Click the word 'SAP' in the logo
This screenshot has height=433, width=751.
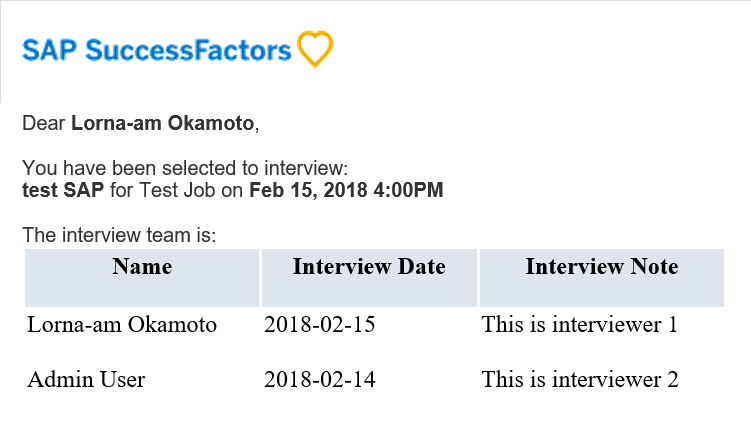tap(49, 50)
